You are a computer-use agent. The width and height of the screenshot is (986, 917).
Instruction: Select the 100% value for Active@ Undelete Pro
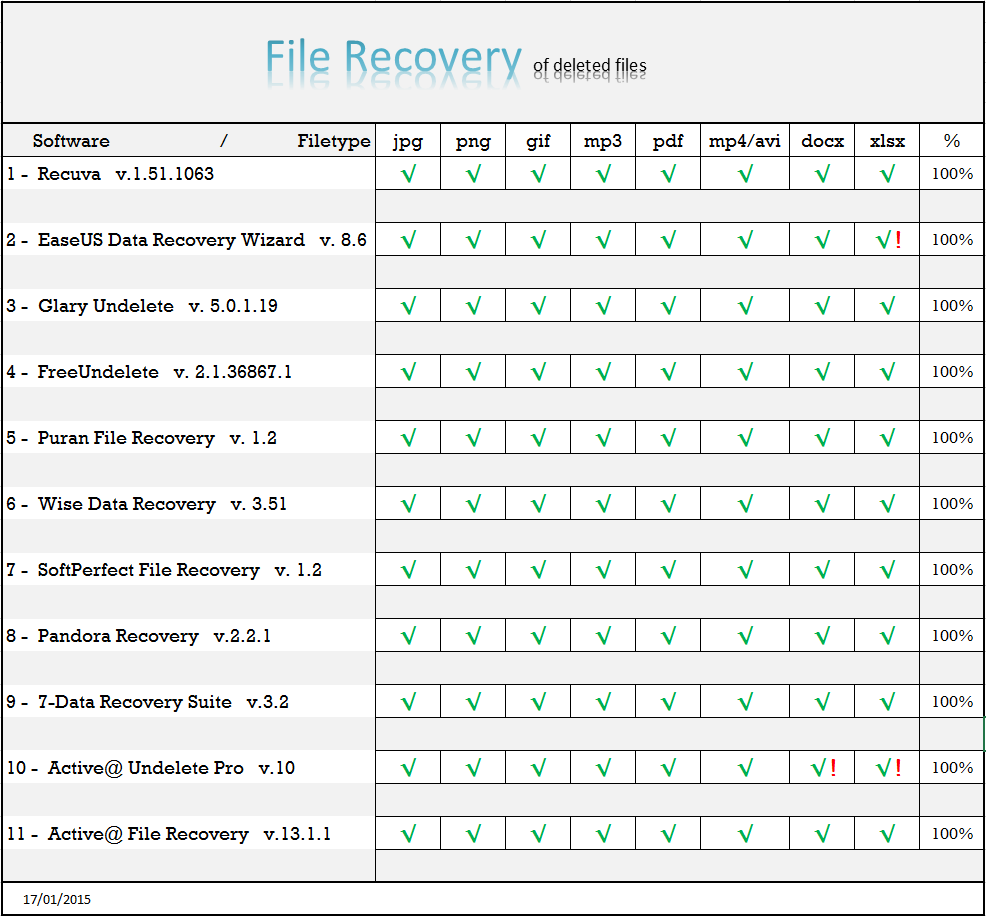click(x=952, y=768)
